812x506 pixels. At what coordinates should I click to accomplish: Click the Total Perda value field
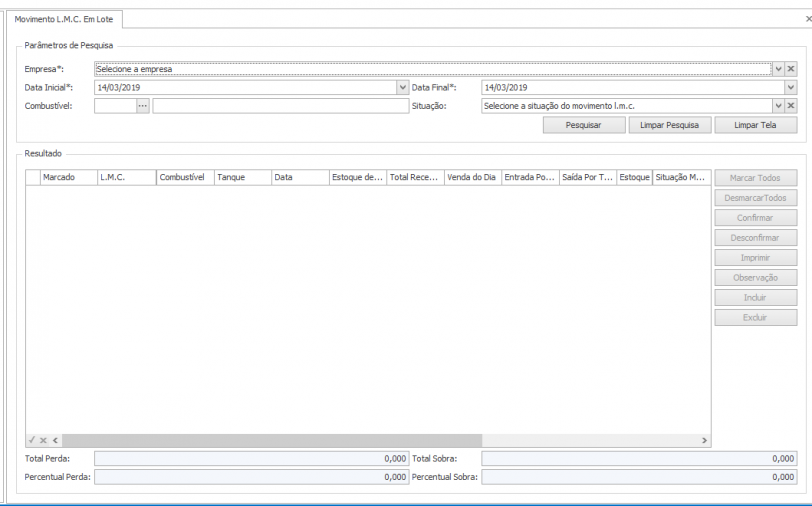[252, 458]
